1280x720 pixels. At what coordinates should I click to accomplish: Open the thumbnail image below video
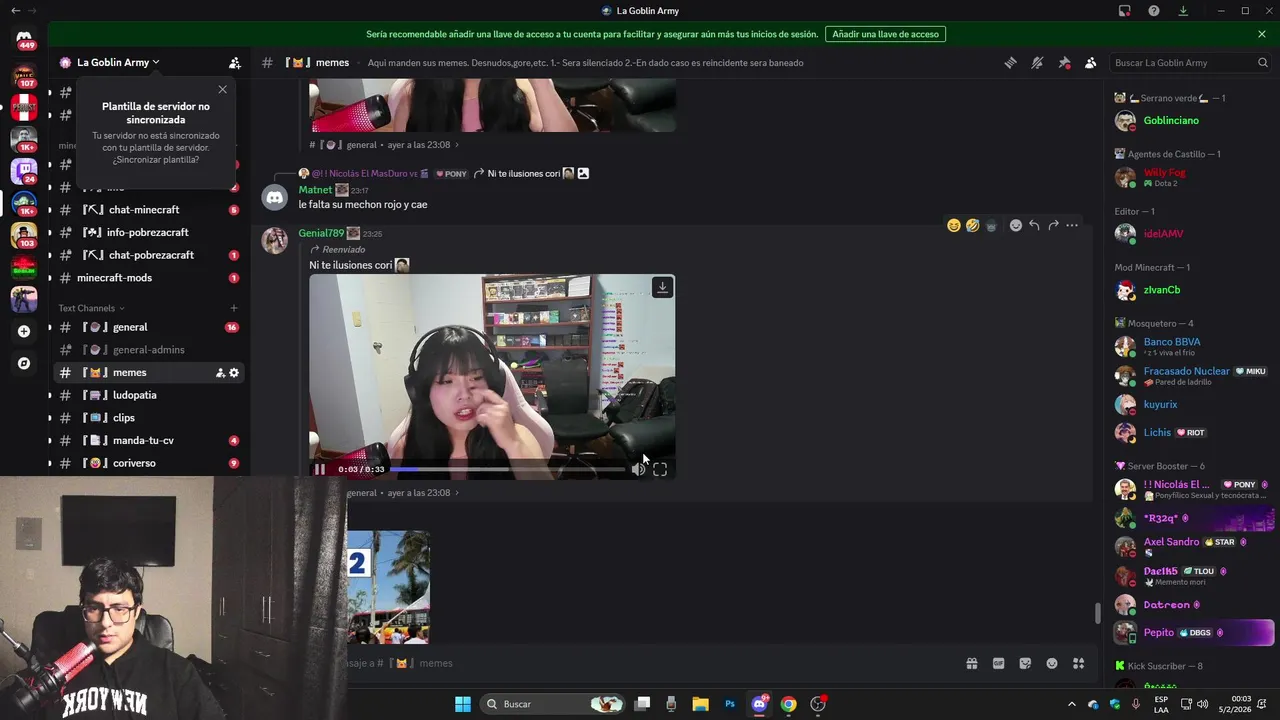(388, 587)
